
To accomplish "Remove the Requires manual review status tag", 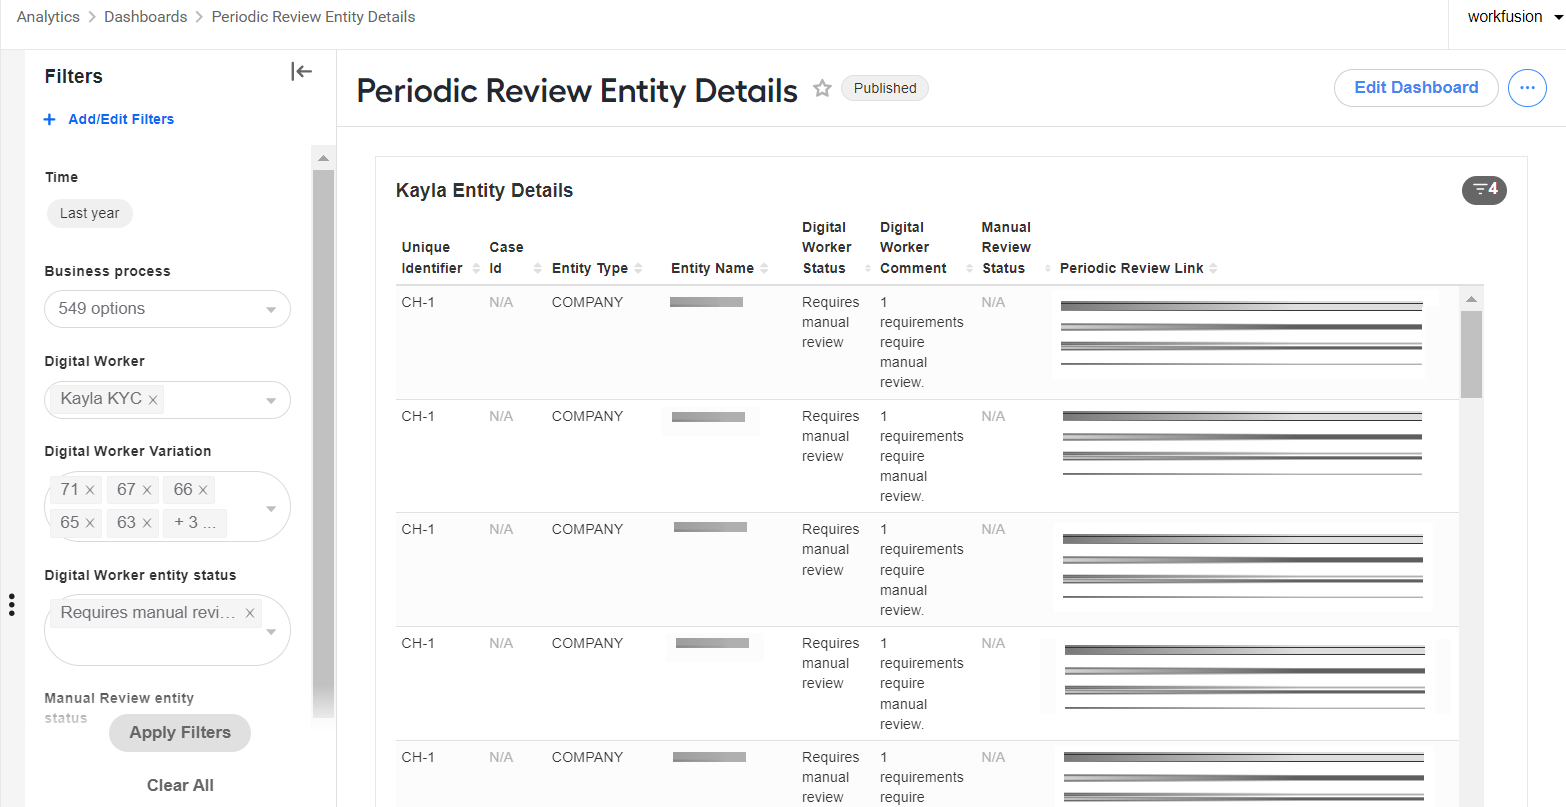I will coord(250,613).
